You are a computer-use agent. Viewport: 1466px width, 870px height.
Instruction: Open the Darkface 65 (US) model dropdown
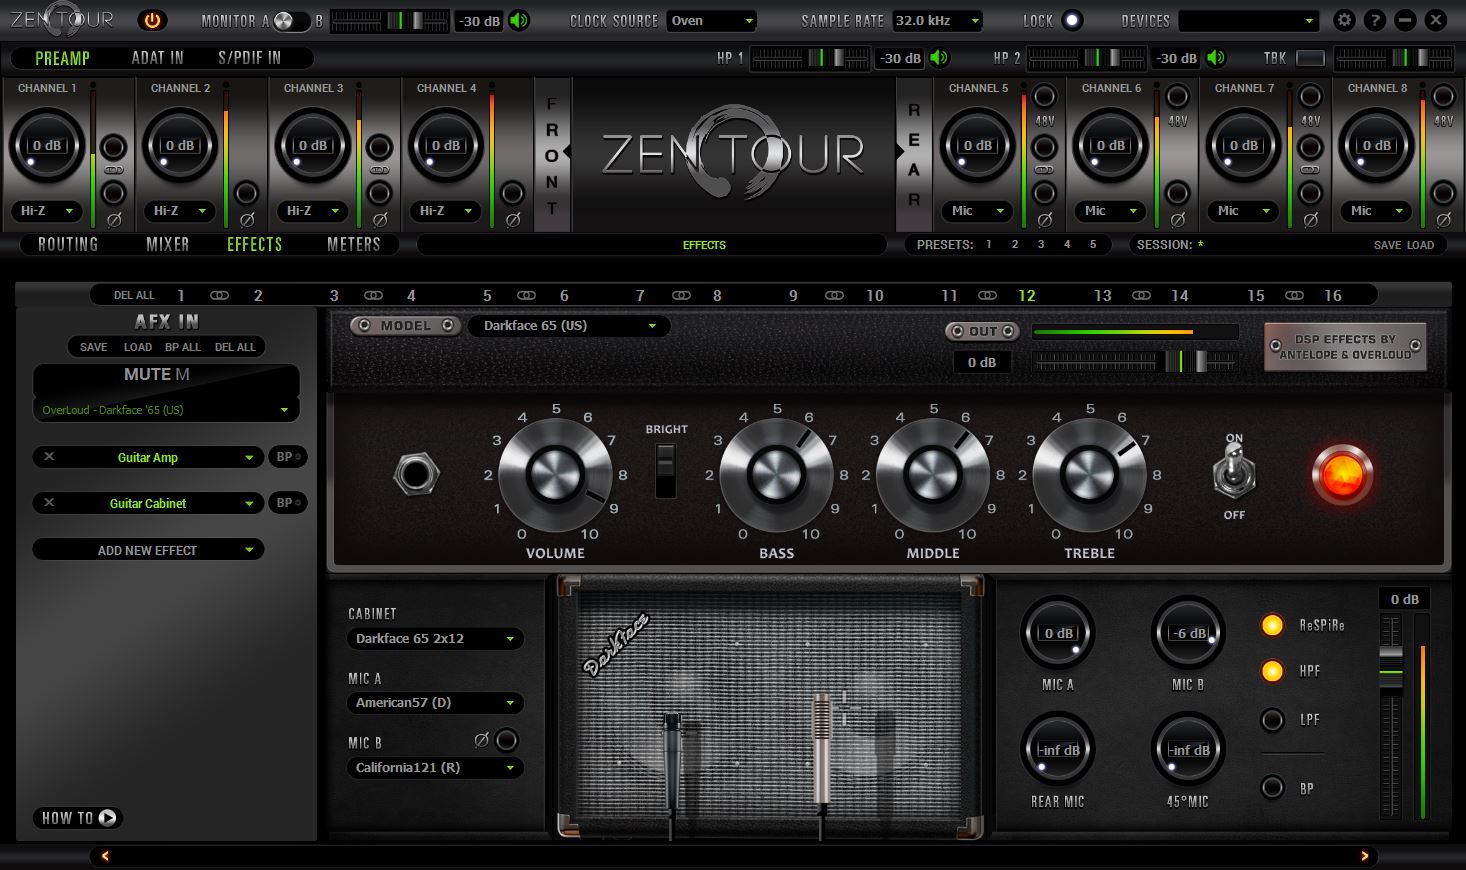point(568,326)
